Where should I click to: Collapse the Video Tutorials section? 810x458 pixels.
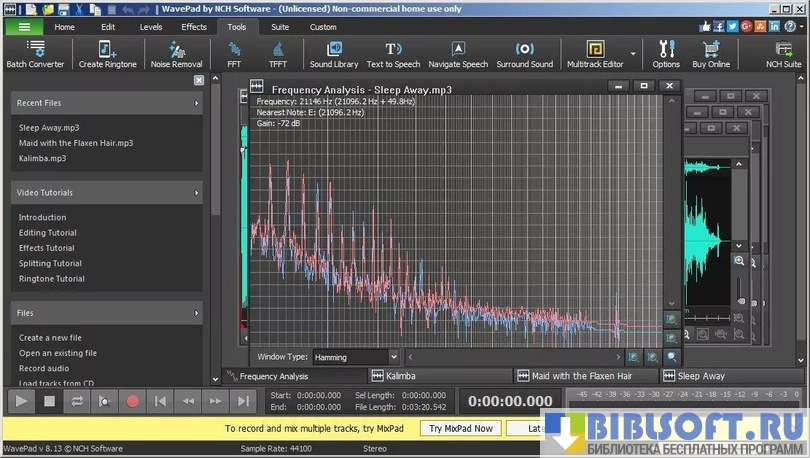click(x=196, y=192)
